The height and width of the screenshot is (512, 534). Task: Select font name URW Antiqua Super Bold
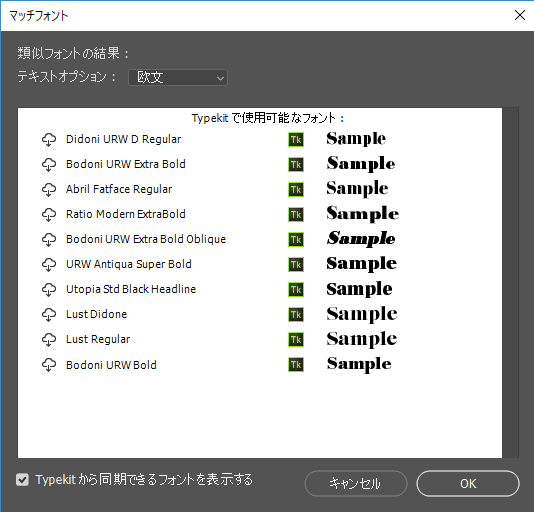pyautogui.click(x=129, y=264)
